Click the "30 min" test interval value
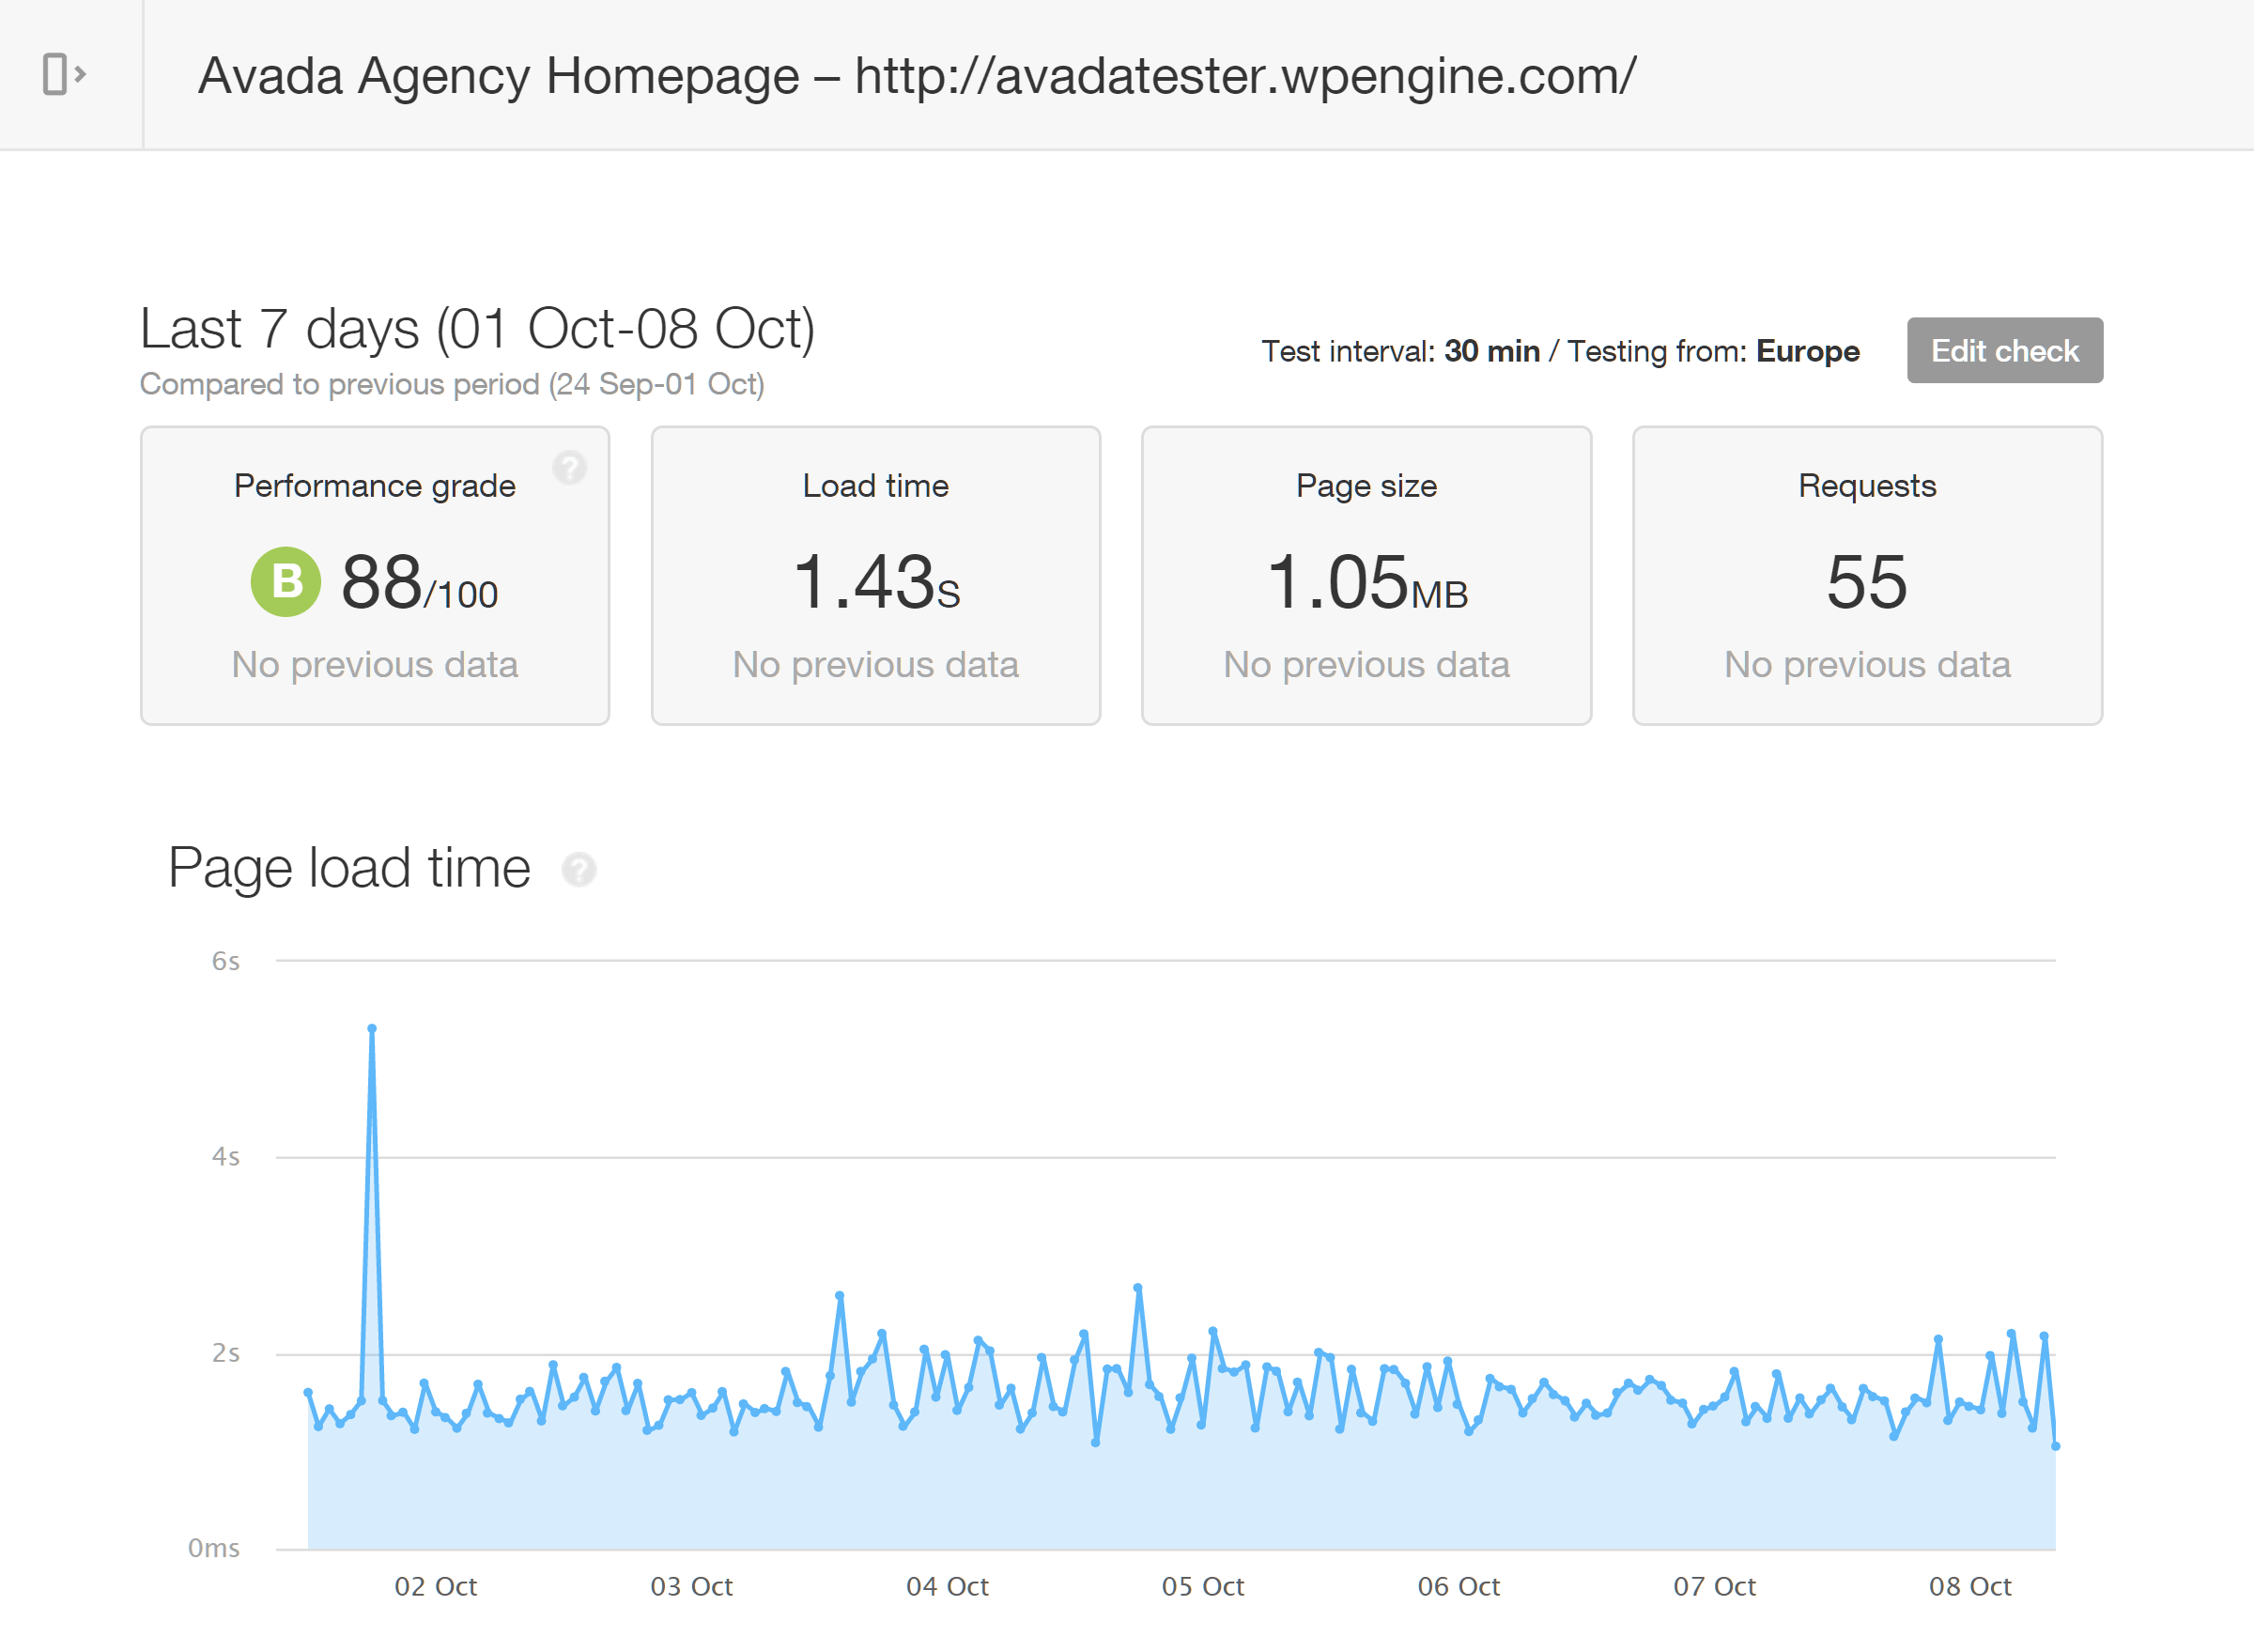 [1491, 352]
